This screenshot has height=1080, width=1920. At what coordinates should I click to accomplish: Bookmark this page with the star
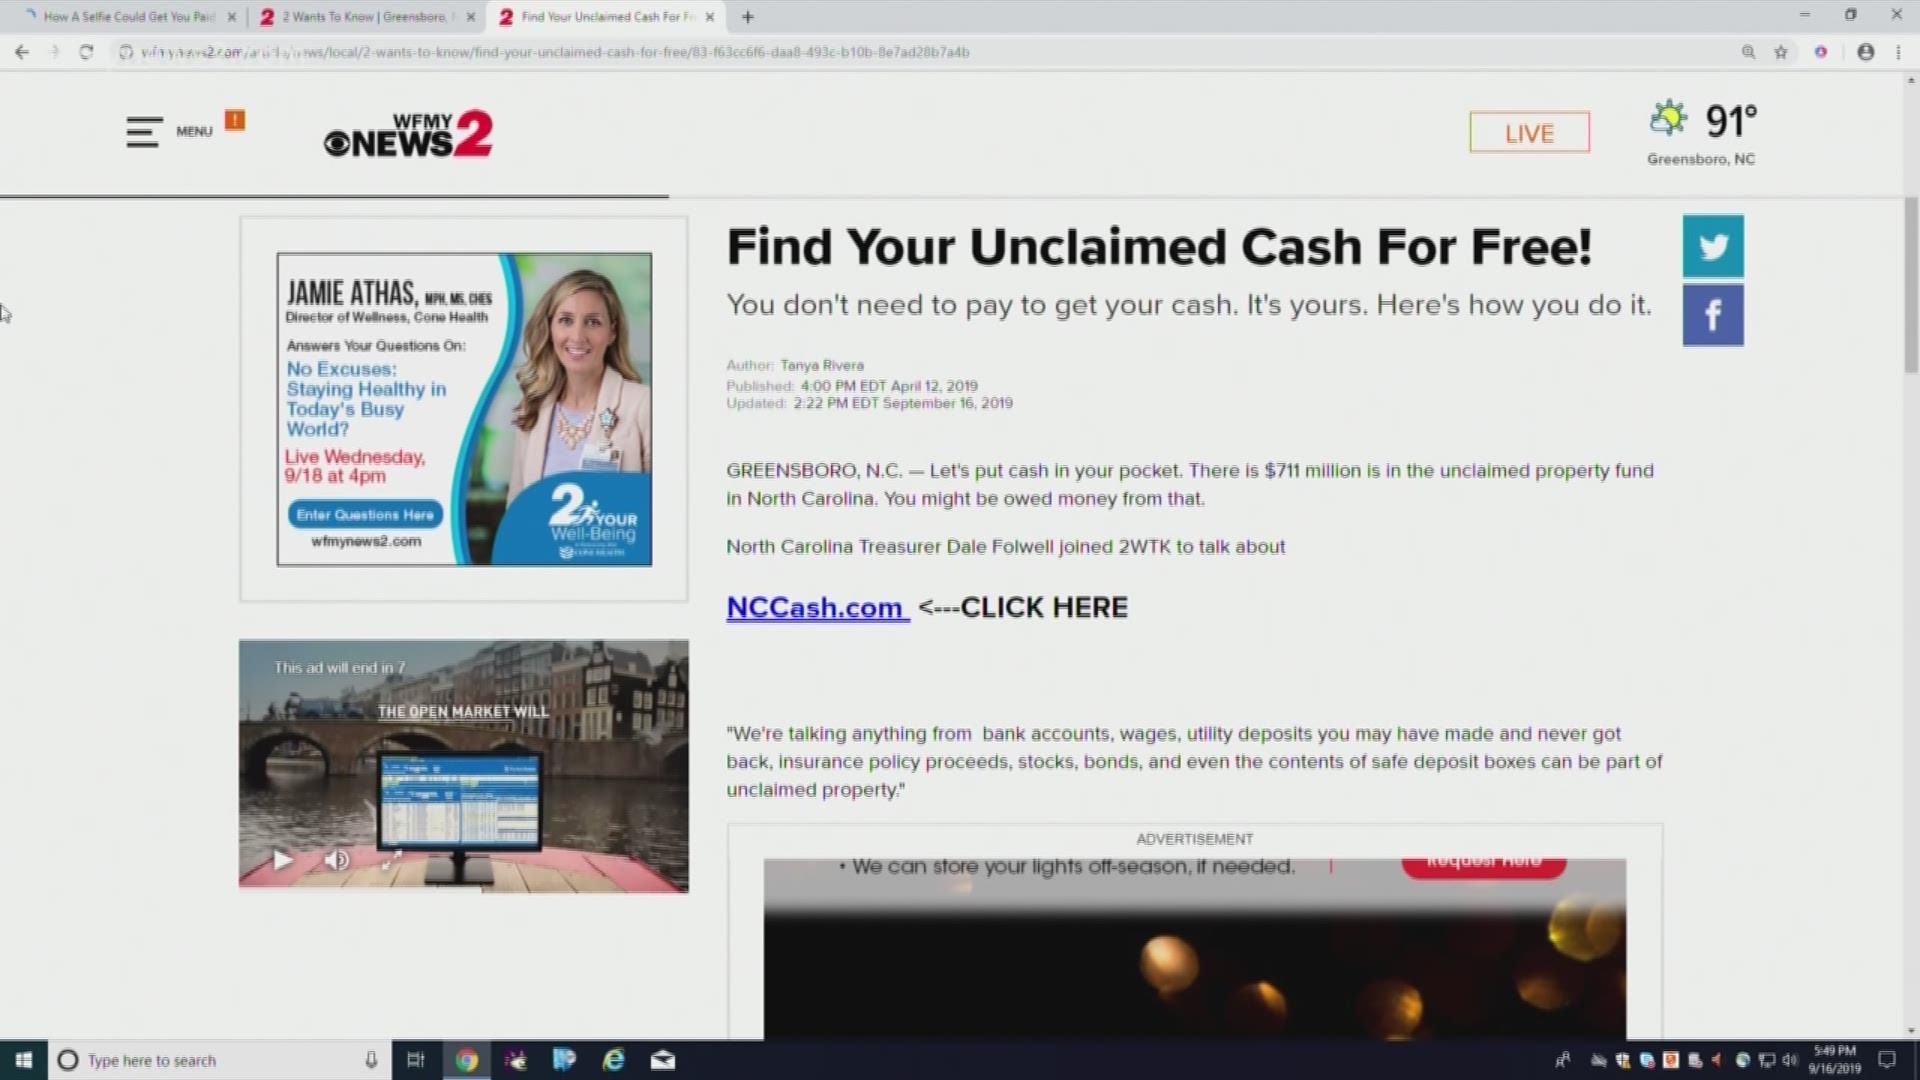pyautogui.click(x=1781, y=52)
